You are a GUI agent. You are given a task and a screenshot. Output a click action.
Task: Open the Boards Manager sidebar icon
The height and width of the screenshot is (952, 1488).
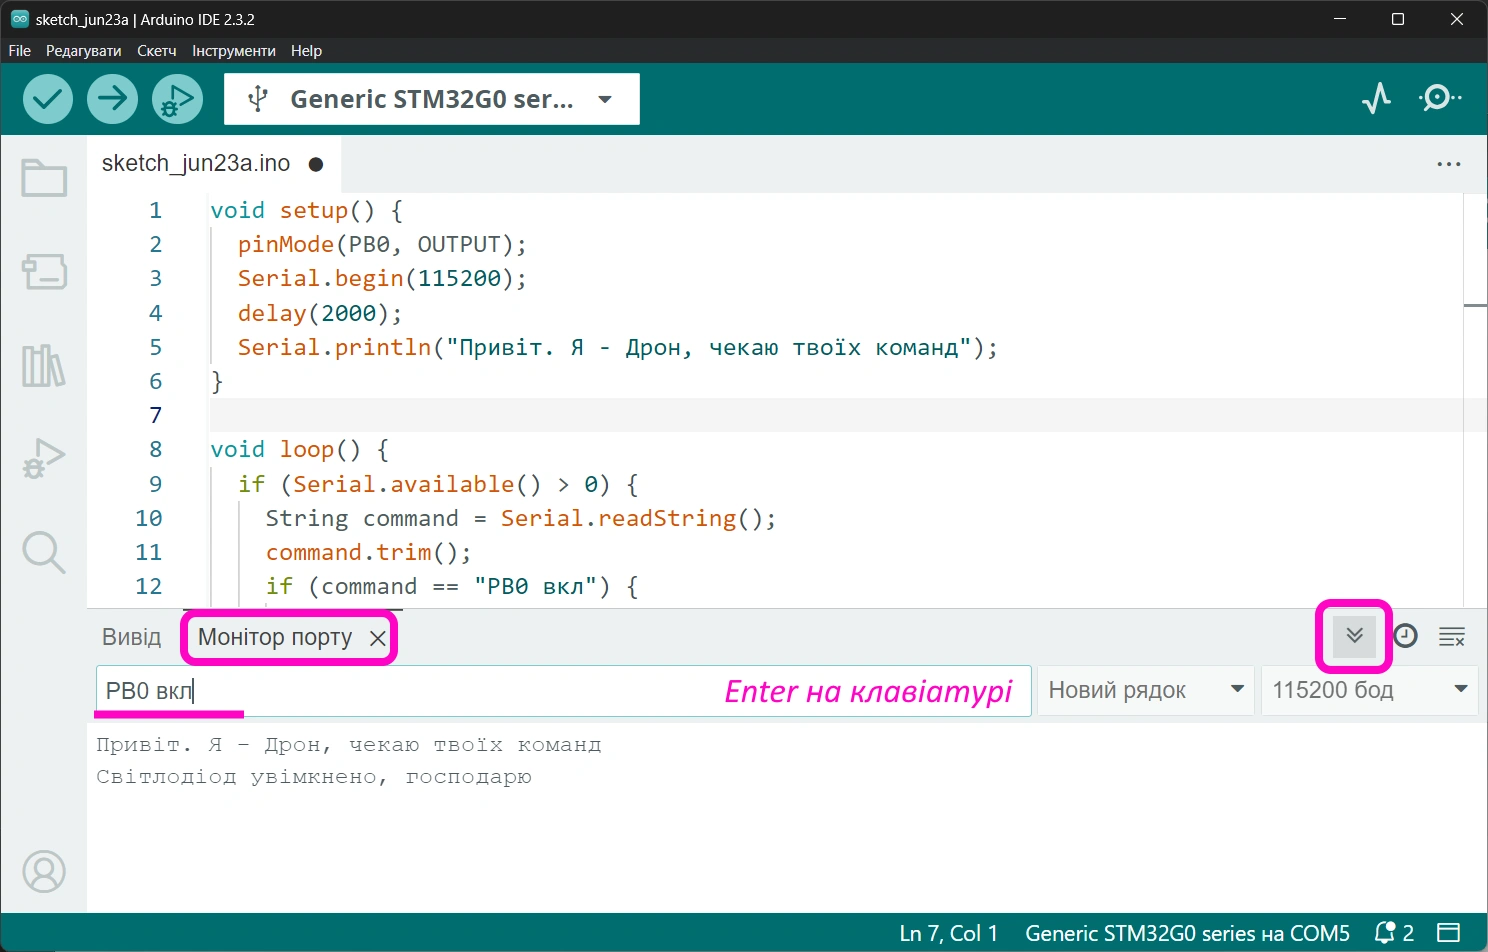pyautogui.click(x=44, y=271)
